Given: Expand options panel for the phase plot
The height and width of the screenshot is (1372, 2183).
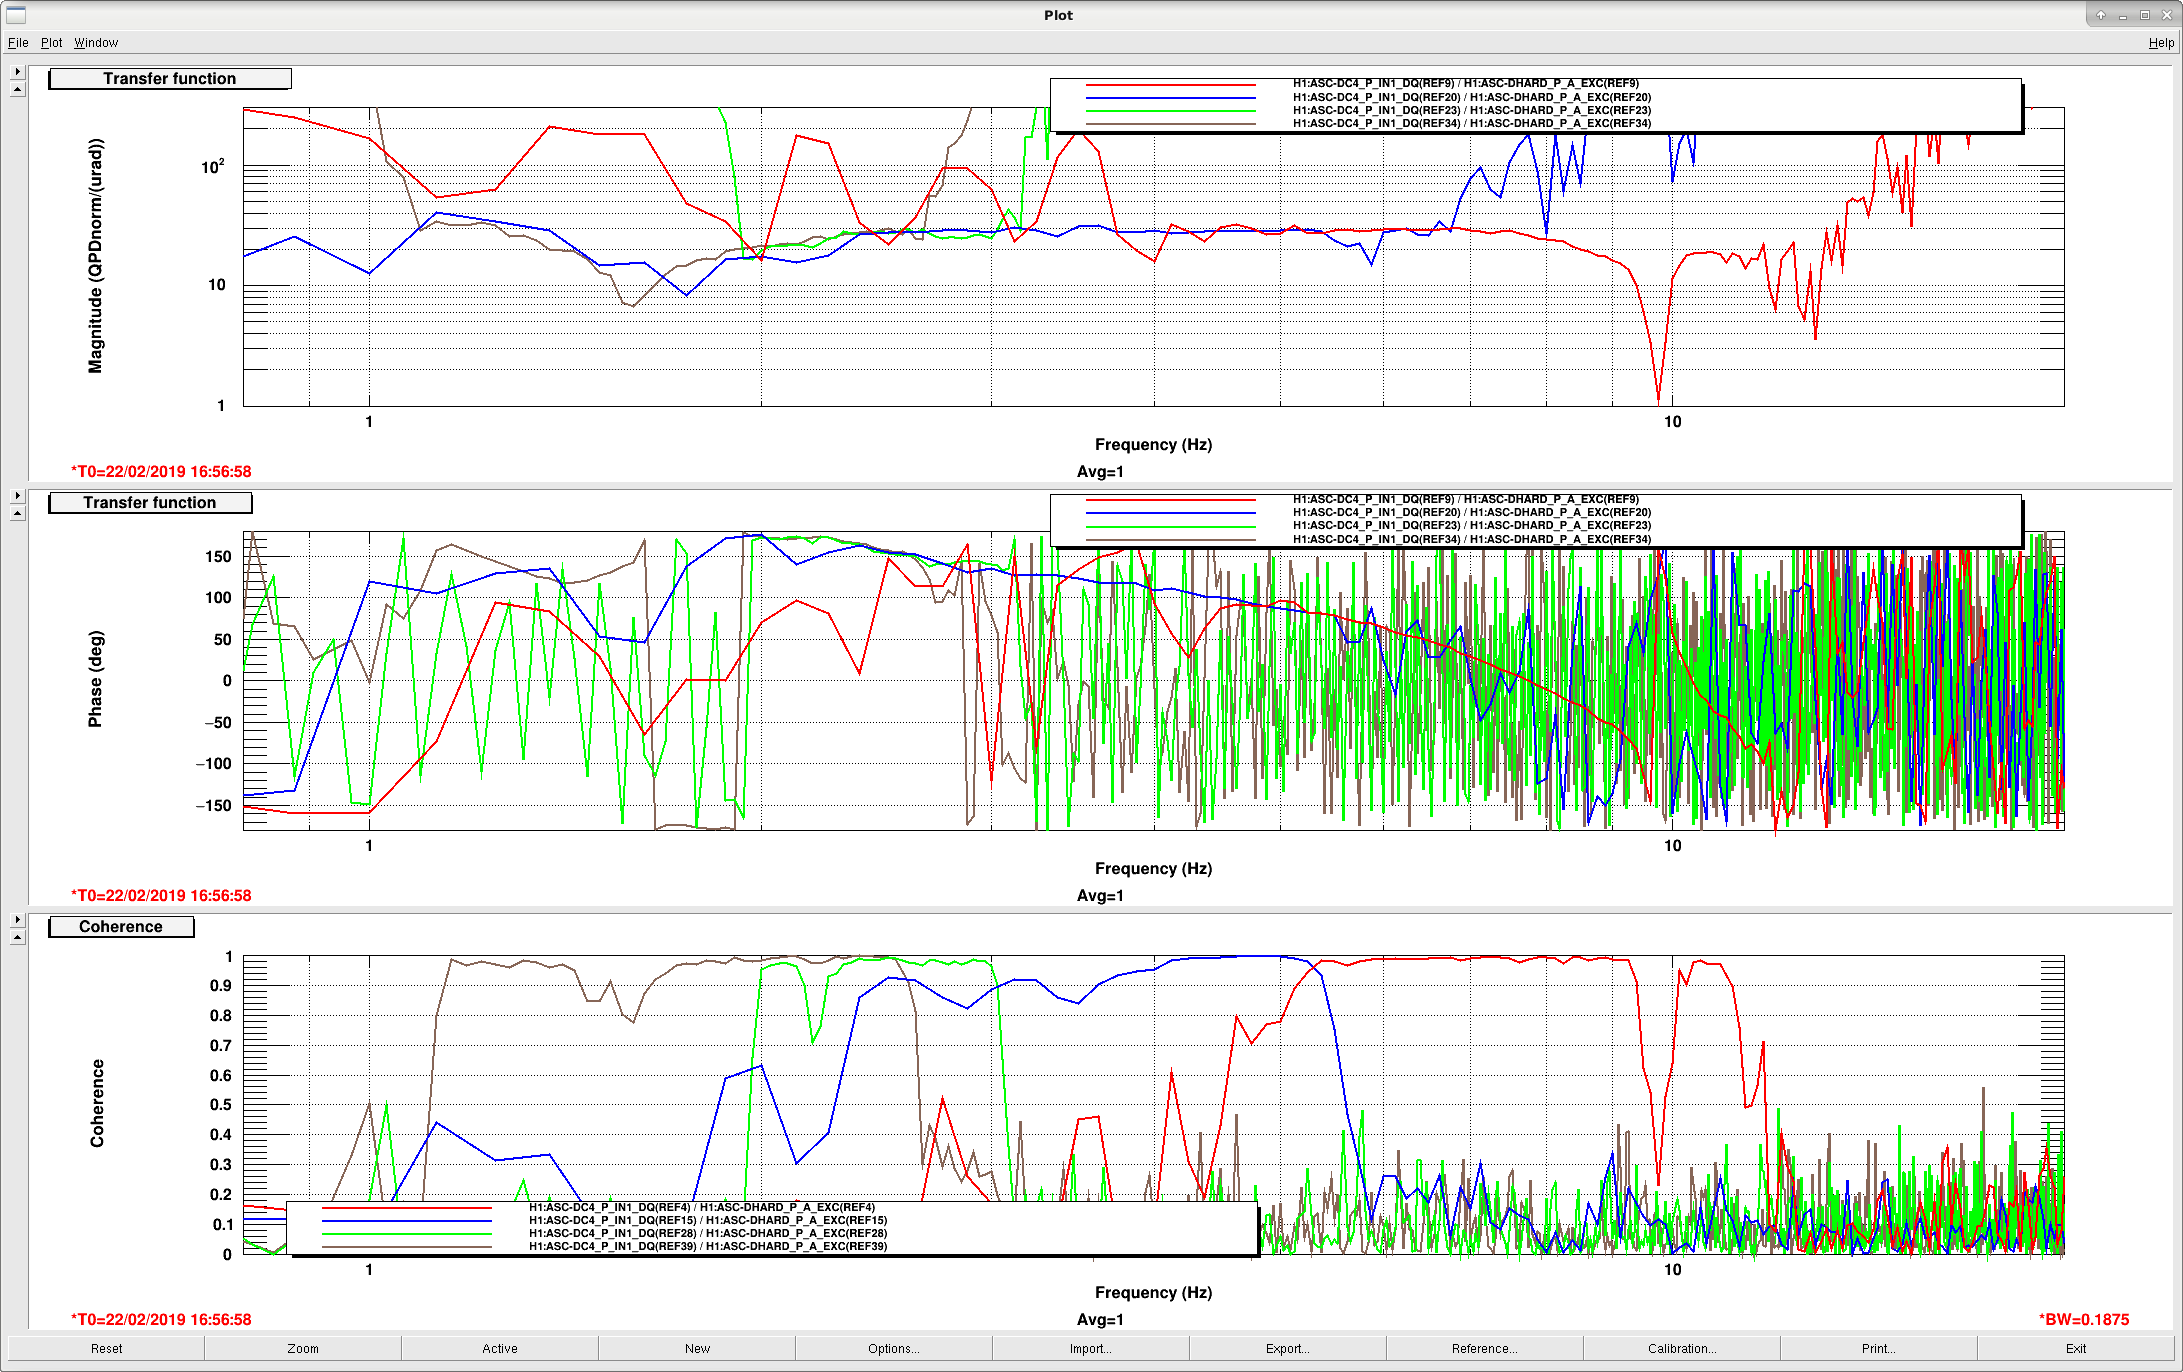Looking at the screenshot, I should click(x=17, y=496).
